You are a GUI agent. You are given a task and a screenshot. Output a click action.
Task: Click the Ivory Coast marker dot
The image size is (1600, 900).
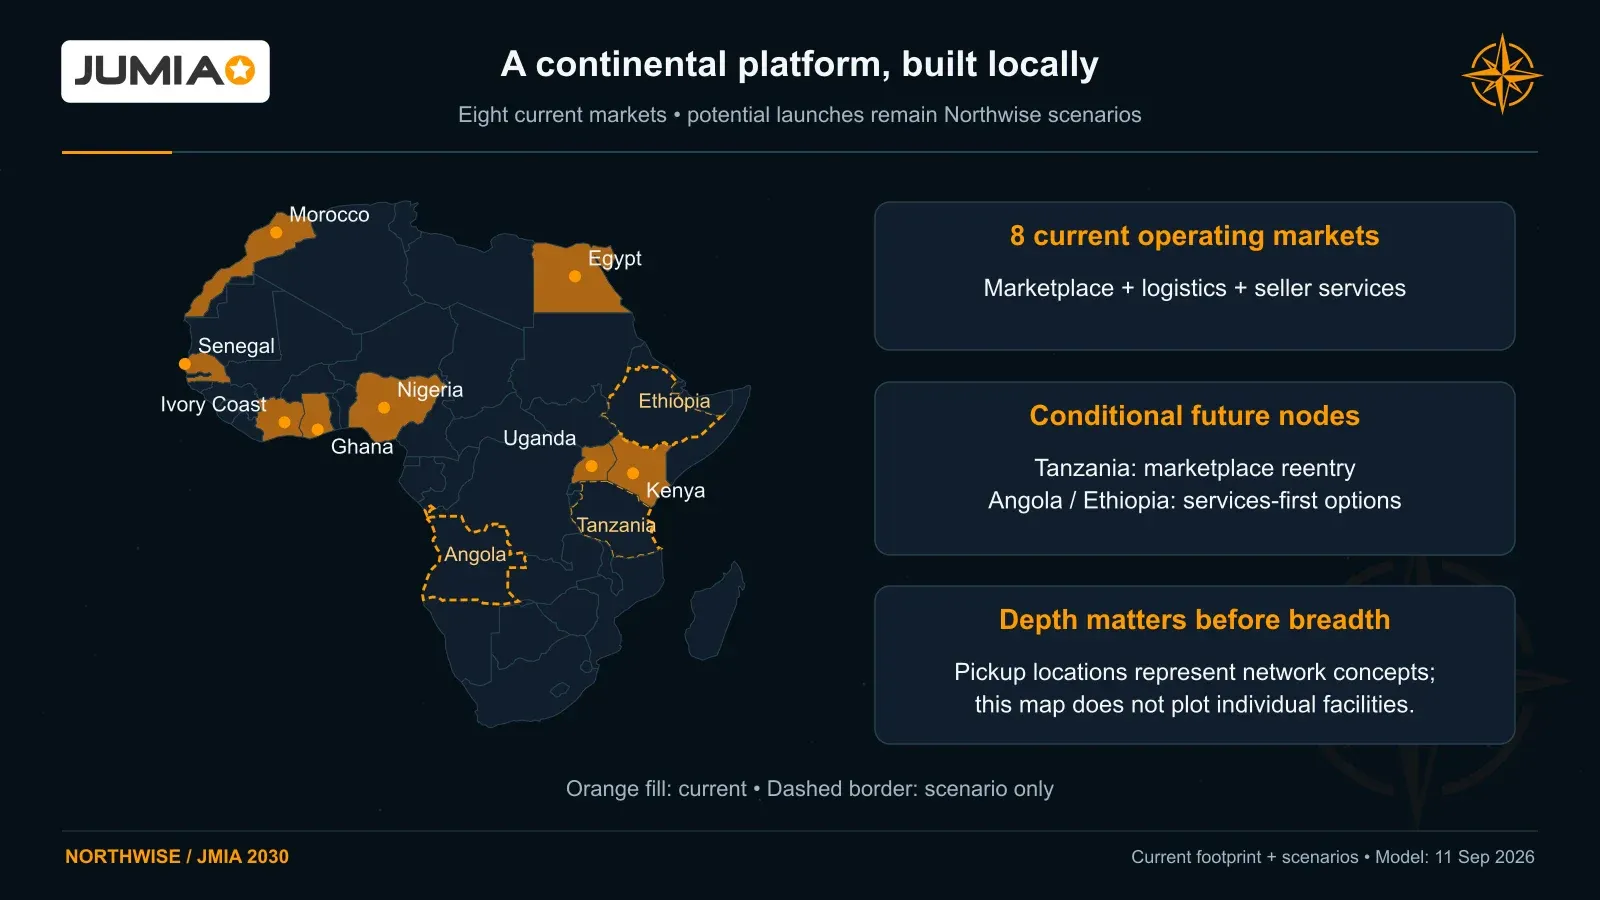coord(285,422)
